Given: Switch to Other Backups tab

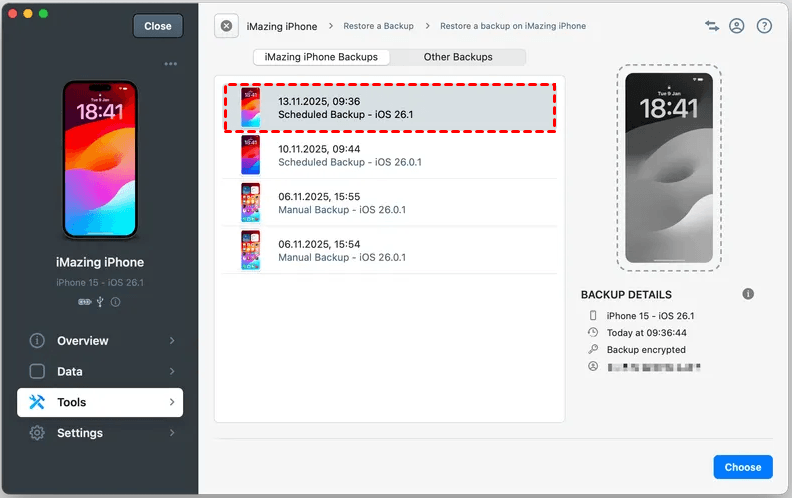Looking at the screenshot, I should (458, 57).
